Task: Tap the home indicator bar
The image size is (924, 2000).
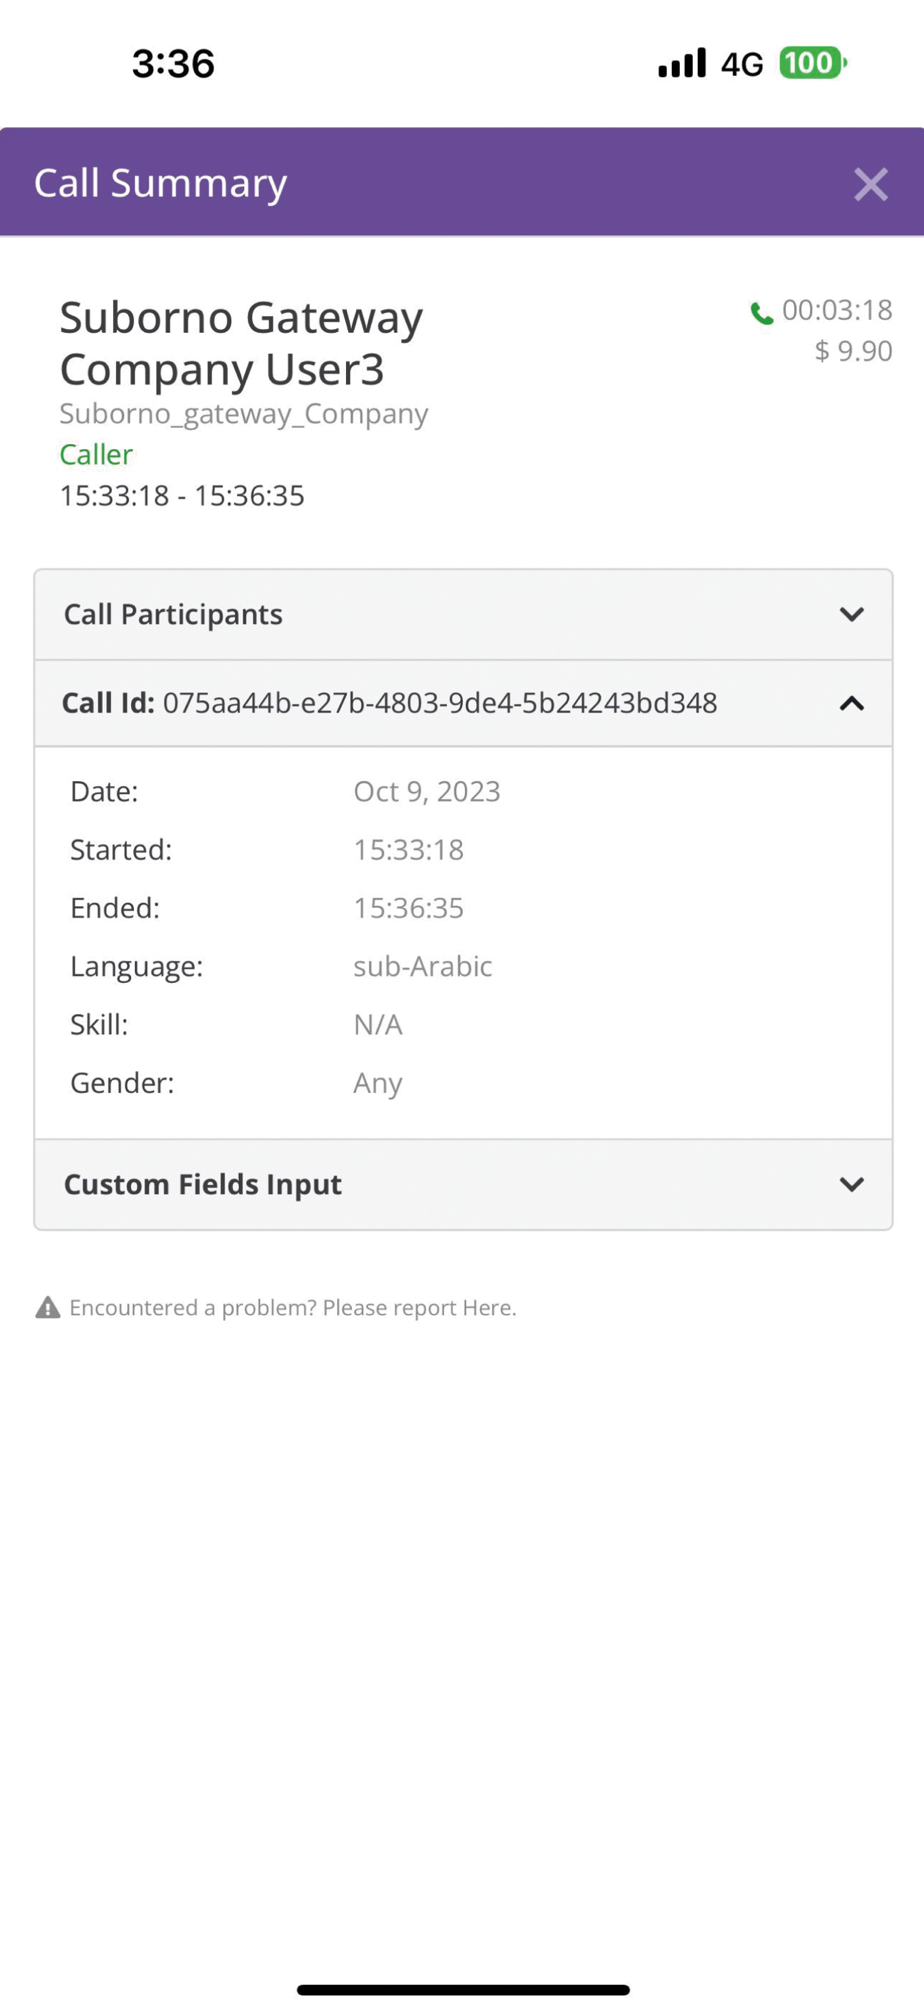Action: 463,1989
